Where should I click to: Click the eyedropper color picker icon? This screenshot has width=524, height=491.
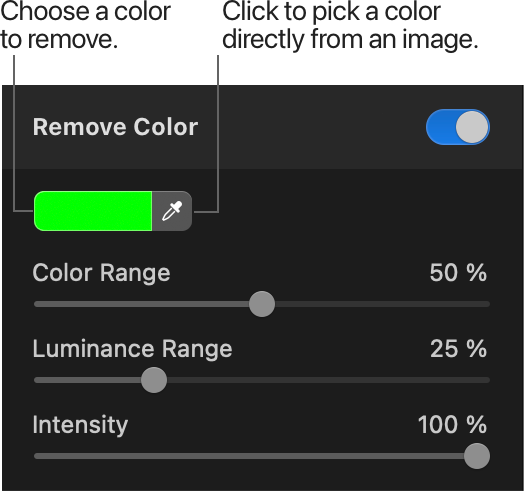pyautogui.click(x=172, y=211)
